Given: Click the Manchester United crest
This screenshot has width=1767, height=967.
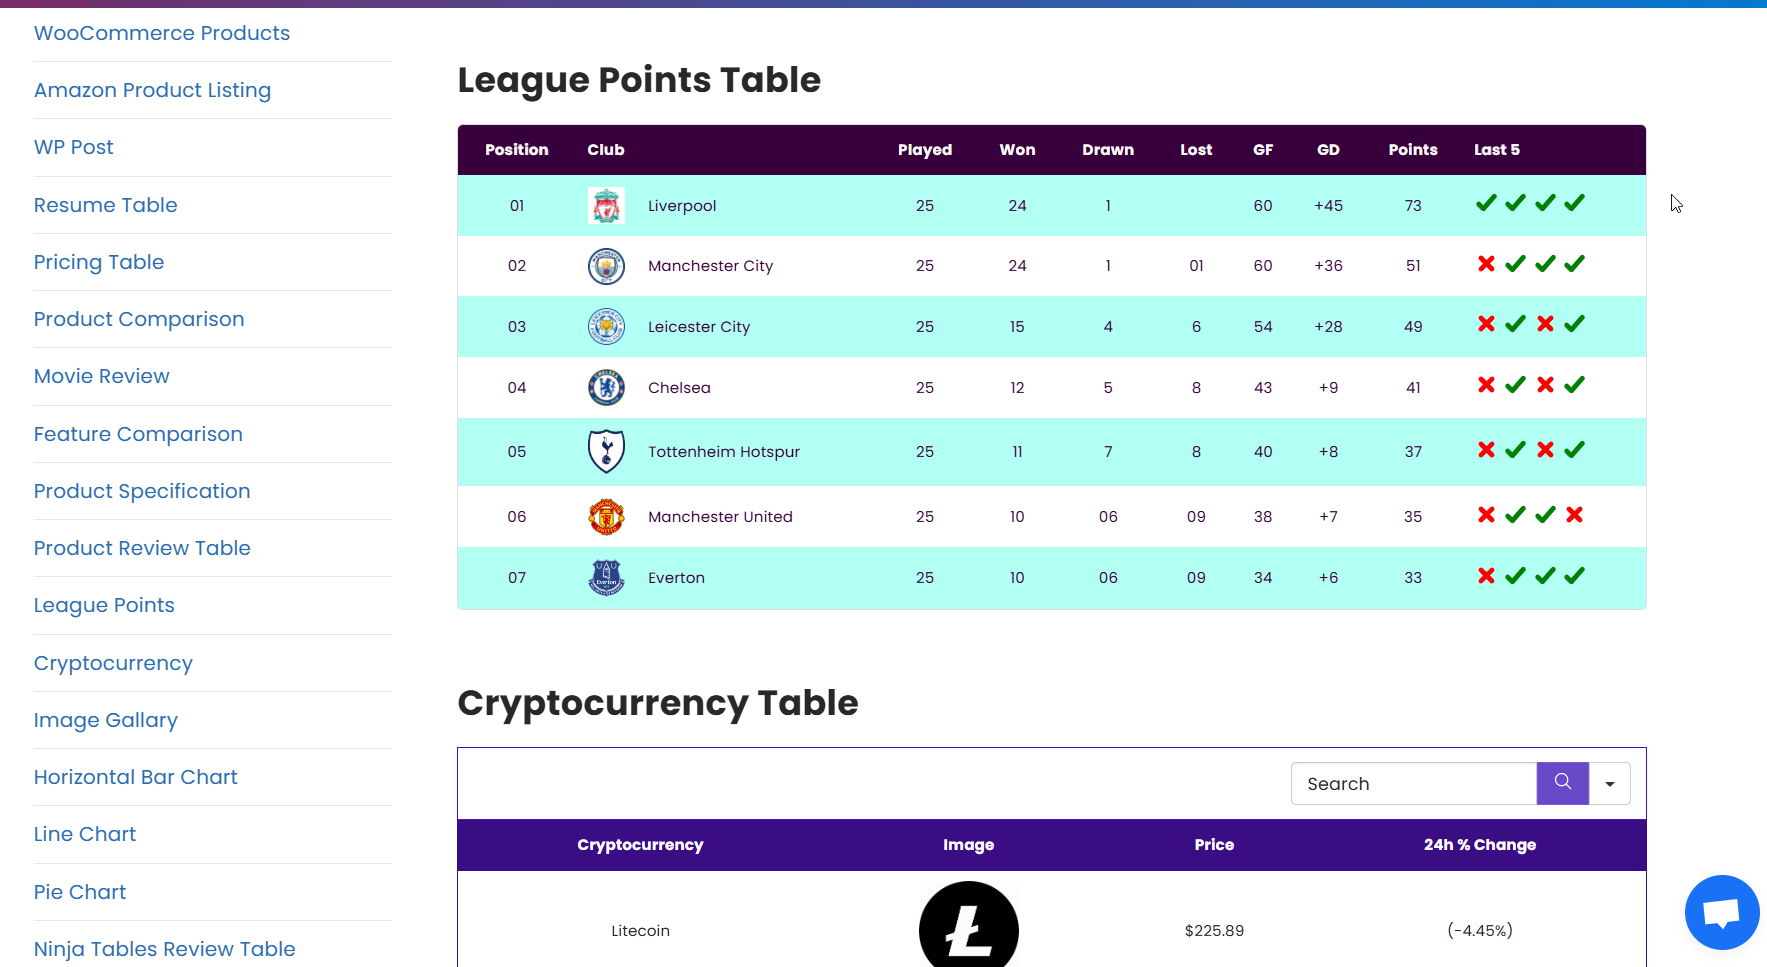Looking at the screenshot, I should (x=606, y=516).
